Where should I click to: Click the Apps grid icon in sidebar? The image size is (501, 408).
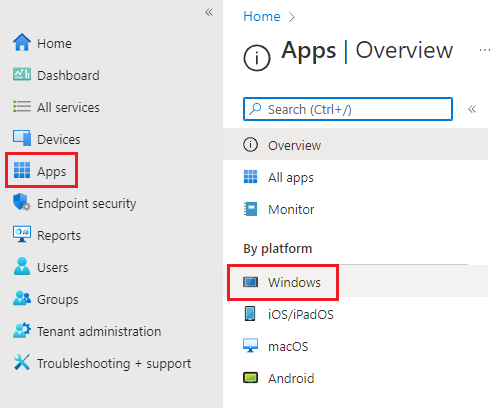tap(22, 170)
